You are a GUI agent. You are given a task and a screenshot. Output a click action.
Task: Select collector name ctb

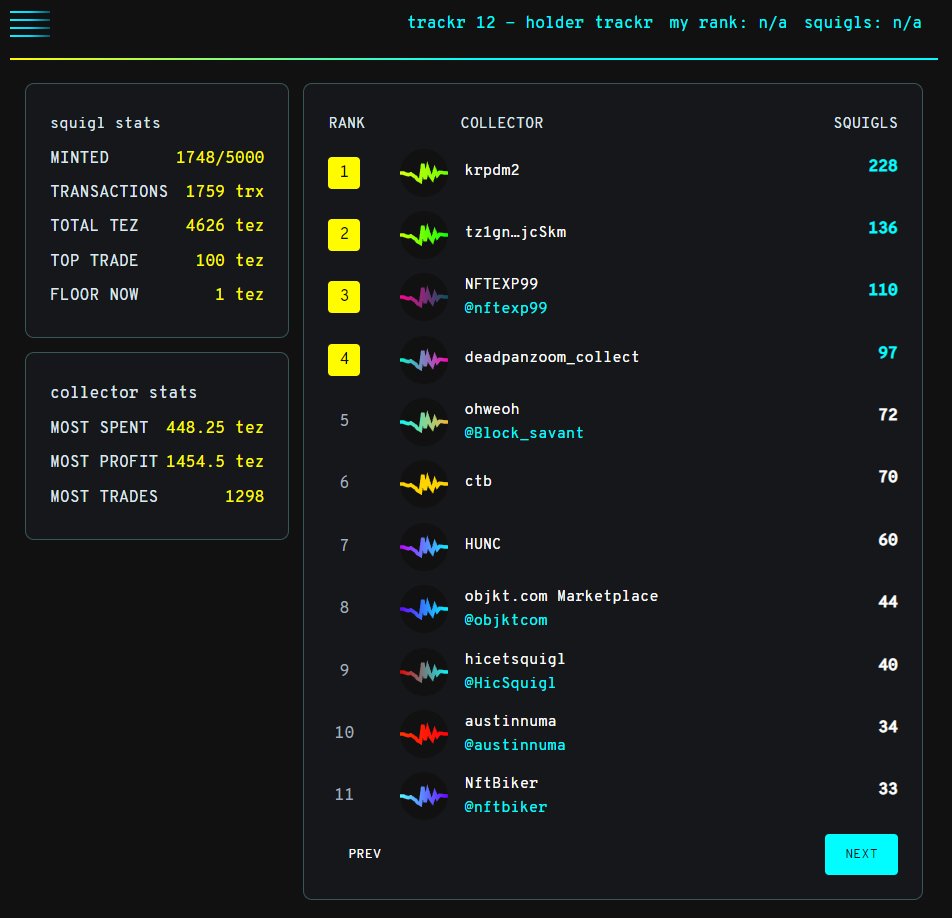click(478, 481)
